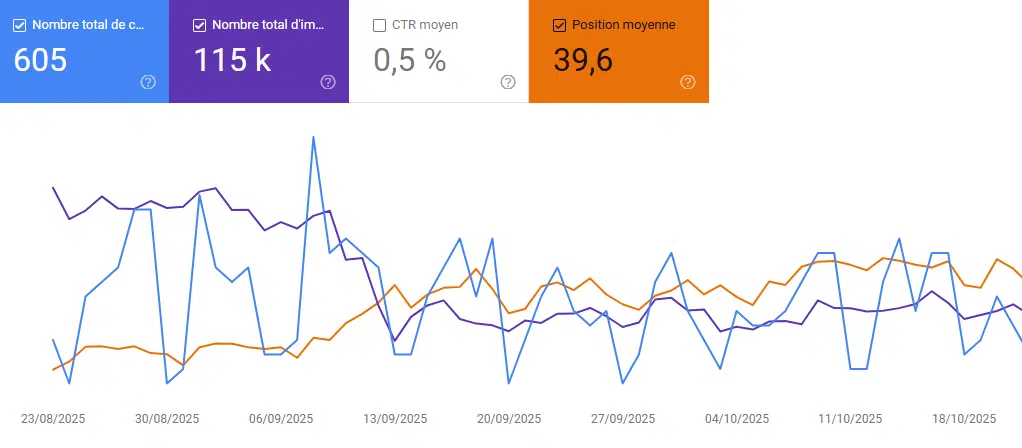The height and width of the screenshot is (448, 1022).
Task: Click the tallest blue clicks peak
Action: point(314,138)
